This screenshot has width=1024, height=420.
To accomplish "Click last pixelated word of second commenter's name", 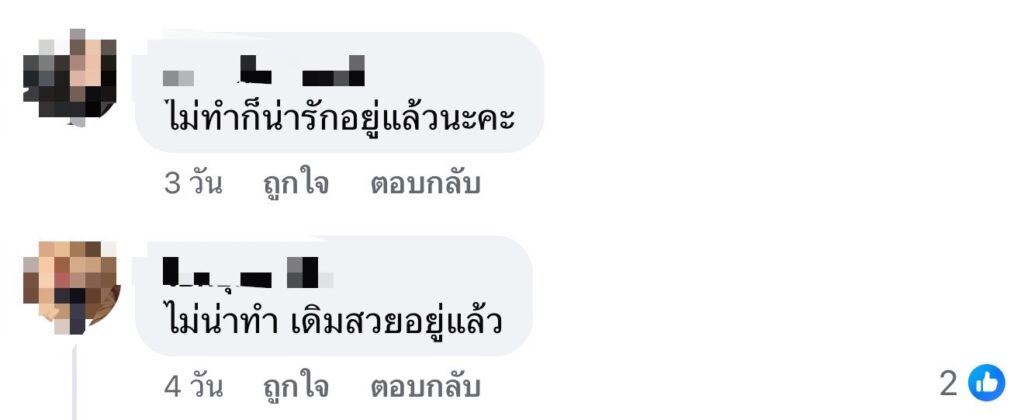I will coord(310,272).
